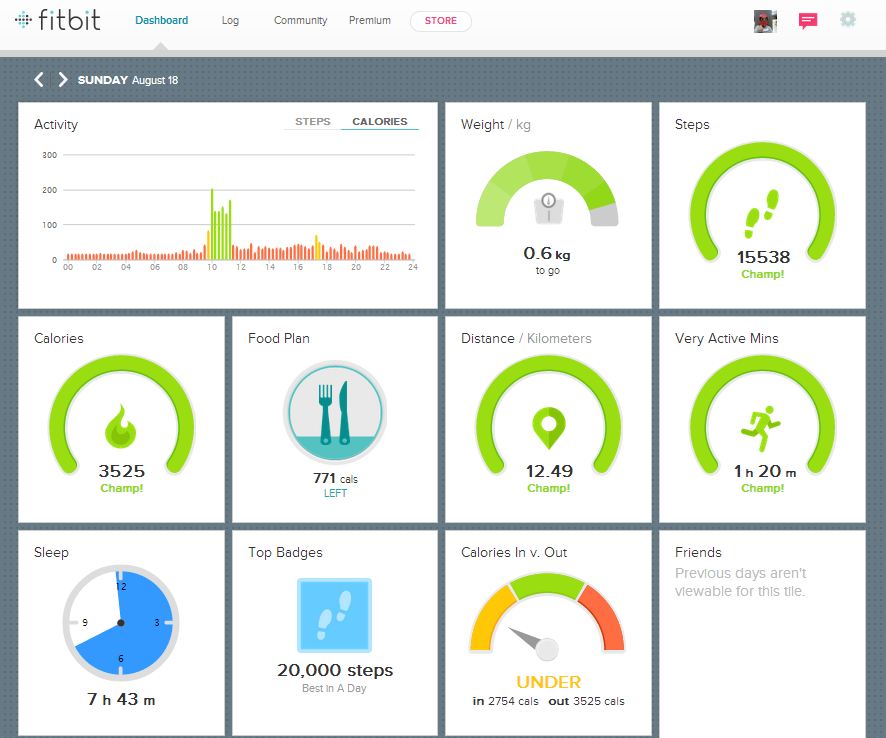This screenshot has height=738, width=886.
Task: Go to the Community page
Action: (300, 20)
